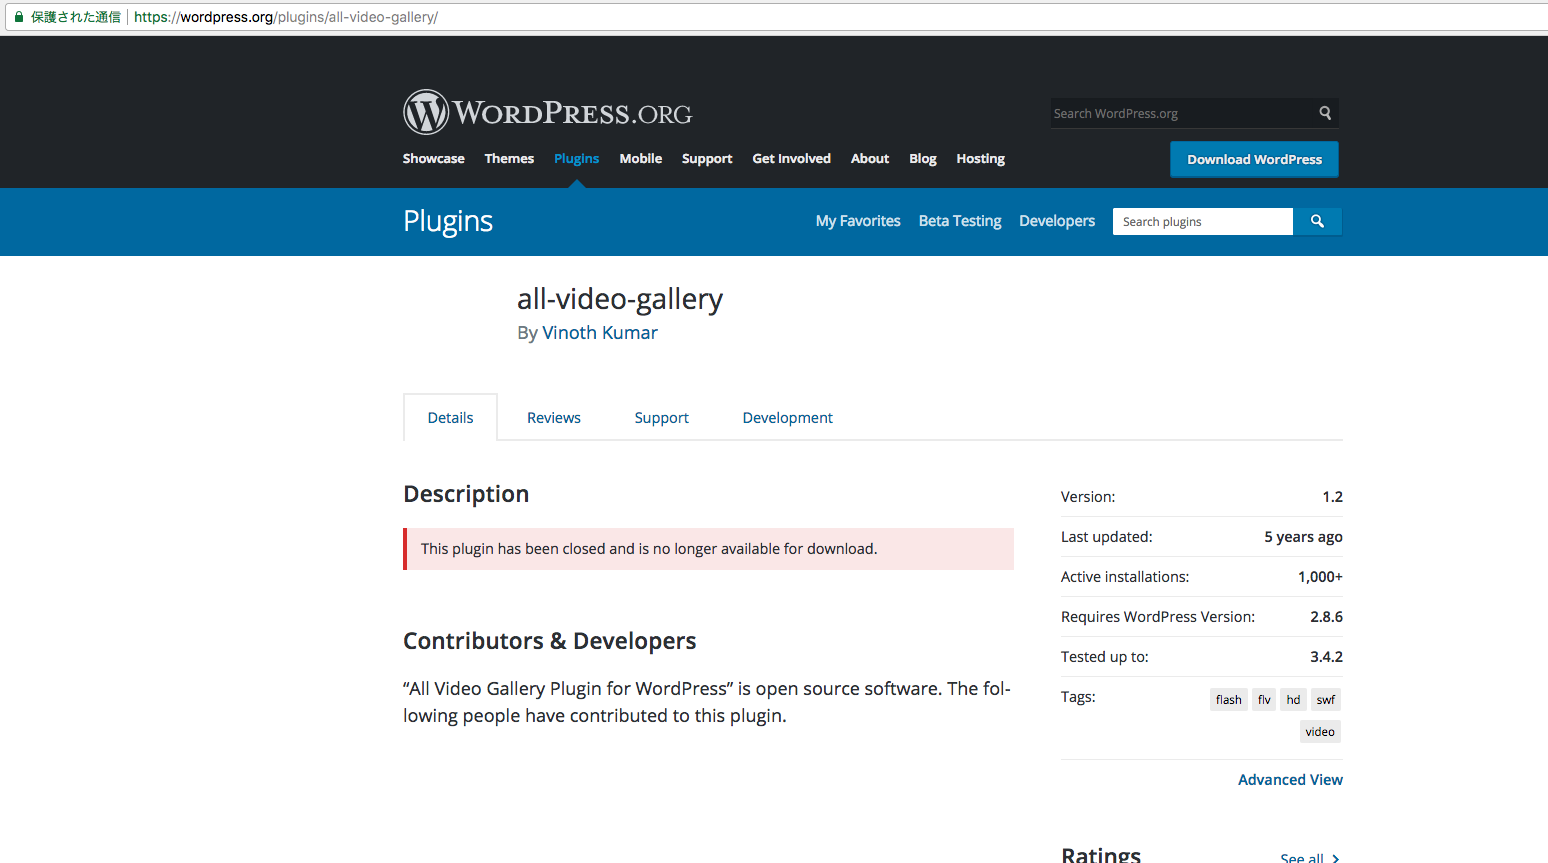Click the flash tag
The image size is (1548, 863).
[1229, 700]
